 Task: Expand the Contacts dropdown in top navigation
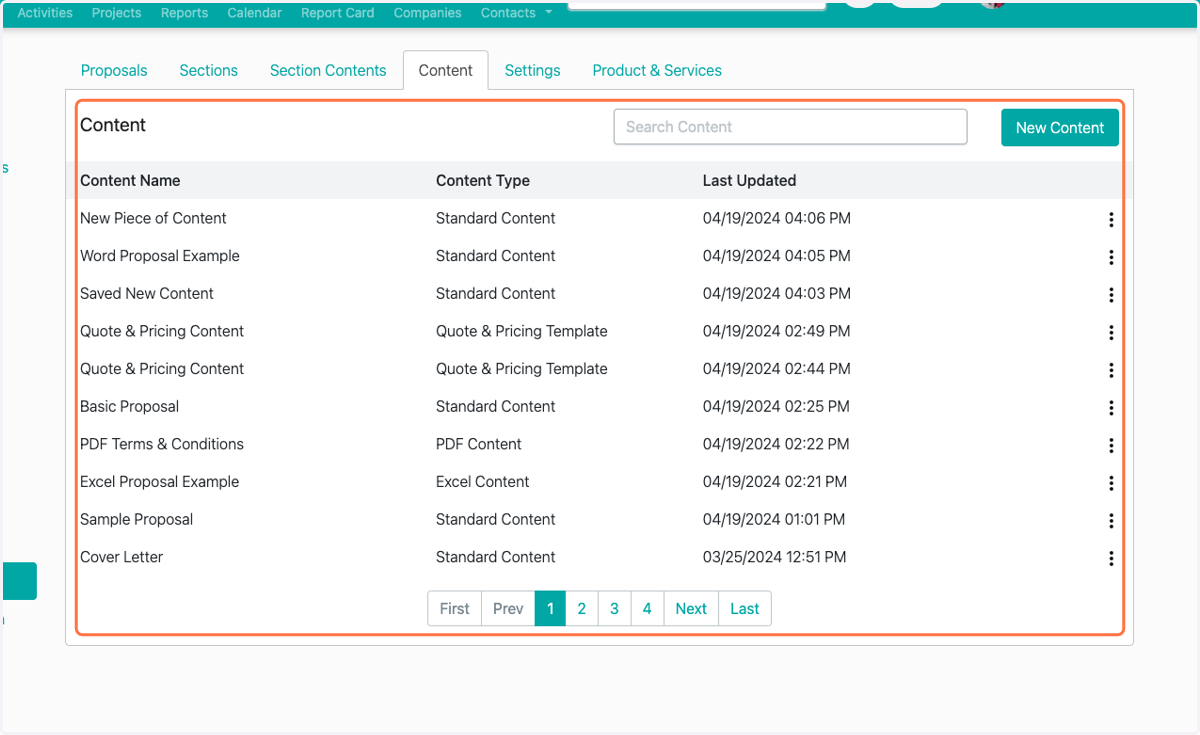click(x=516, y=13)
